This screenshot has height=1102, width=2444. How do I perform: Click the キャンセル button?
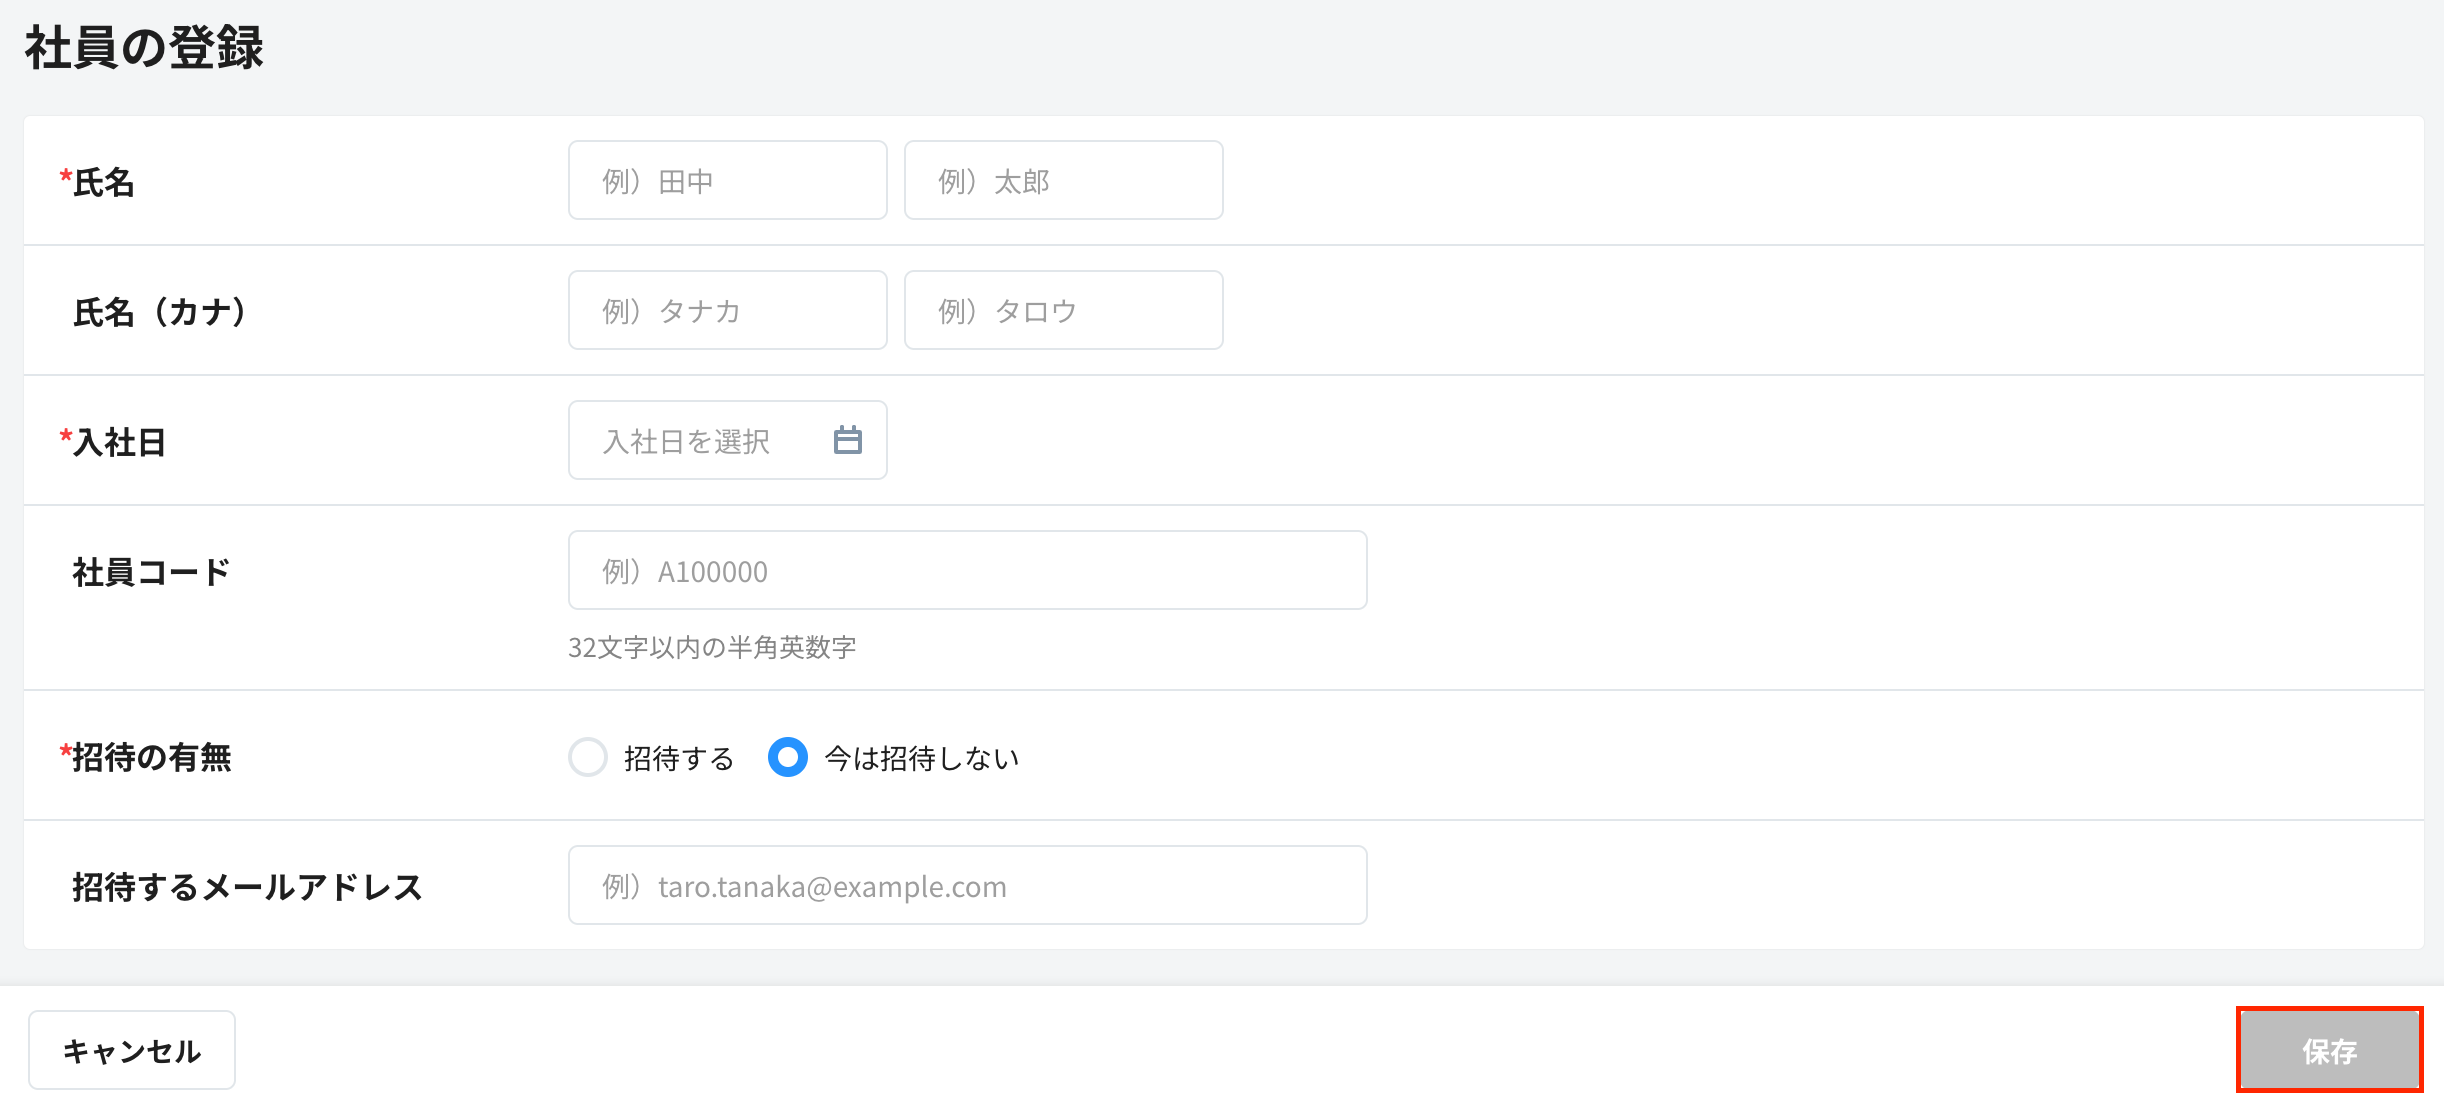[x=132, y=1050]
